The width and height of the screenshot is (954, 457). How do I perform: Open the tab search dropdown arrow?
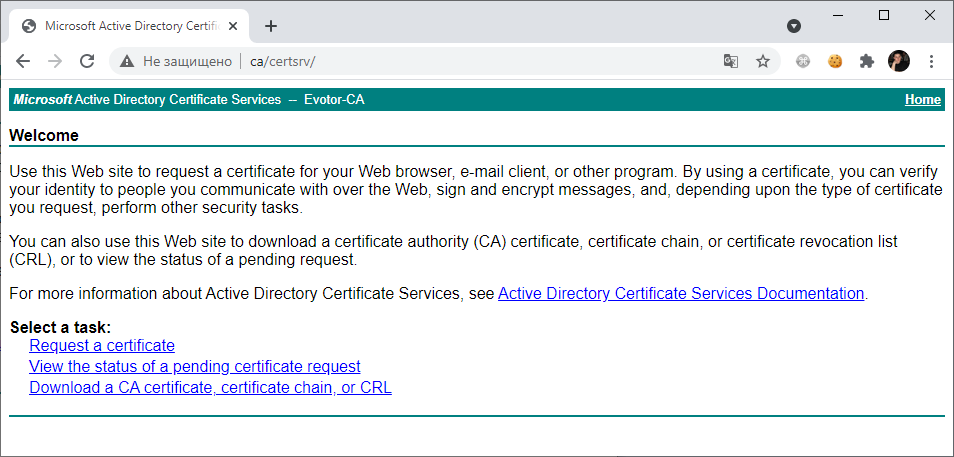(x=794, y=26)
